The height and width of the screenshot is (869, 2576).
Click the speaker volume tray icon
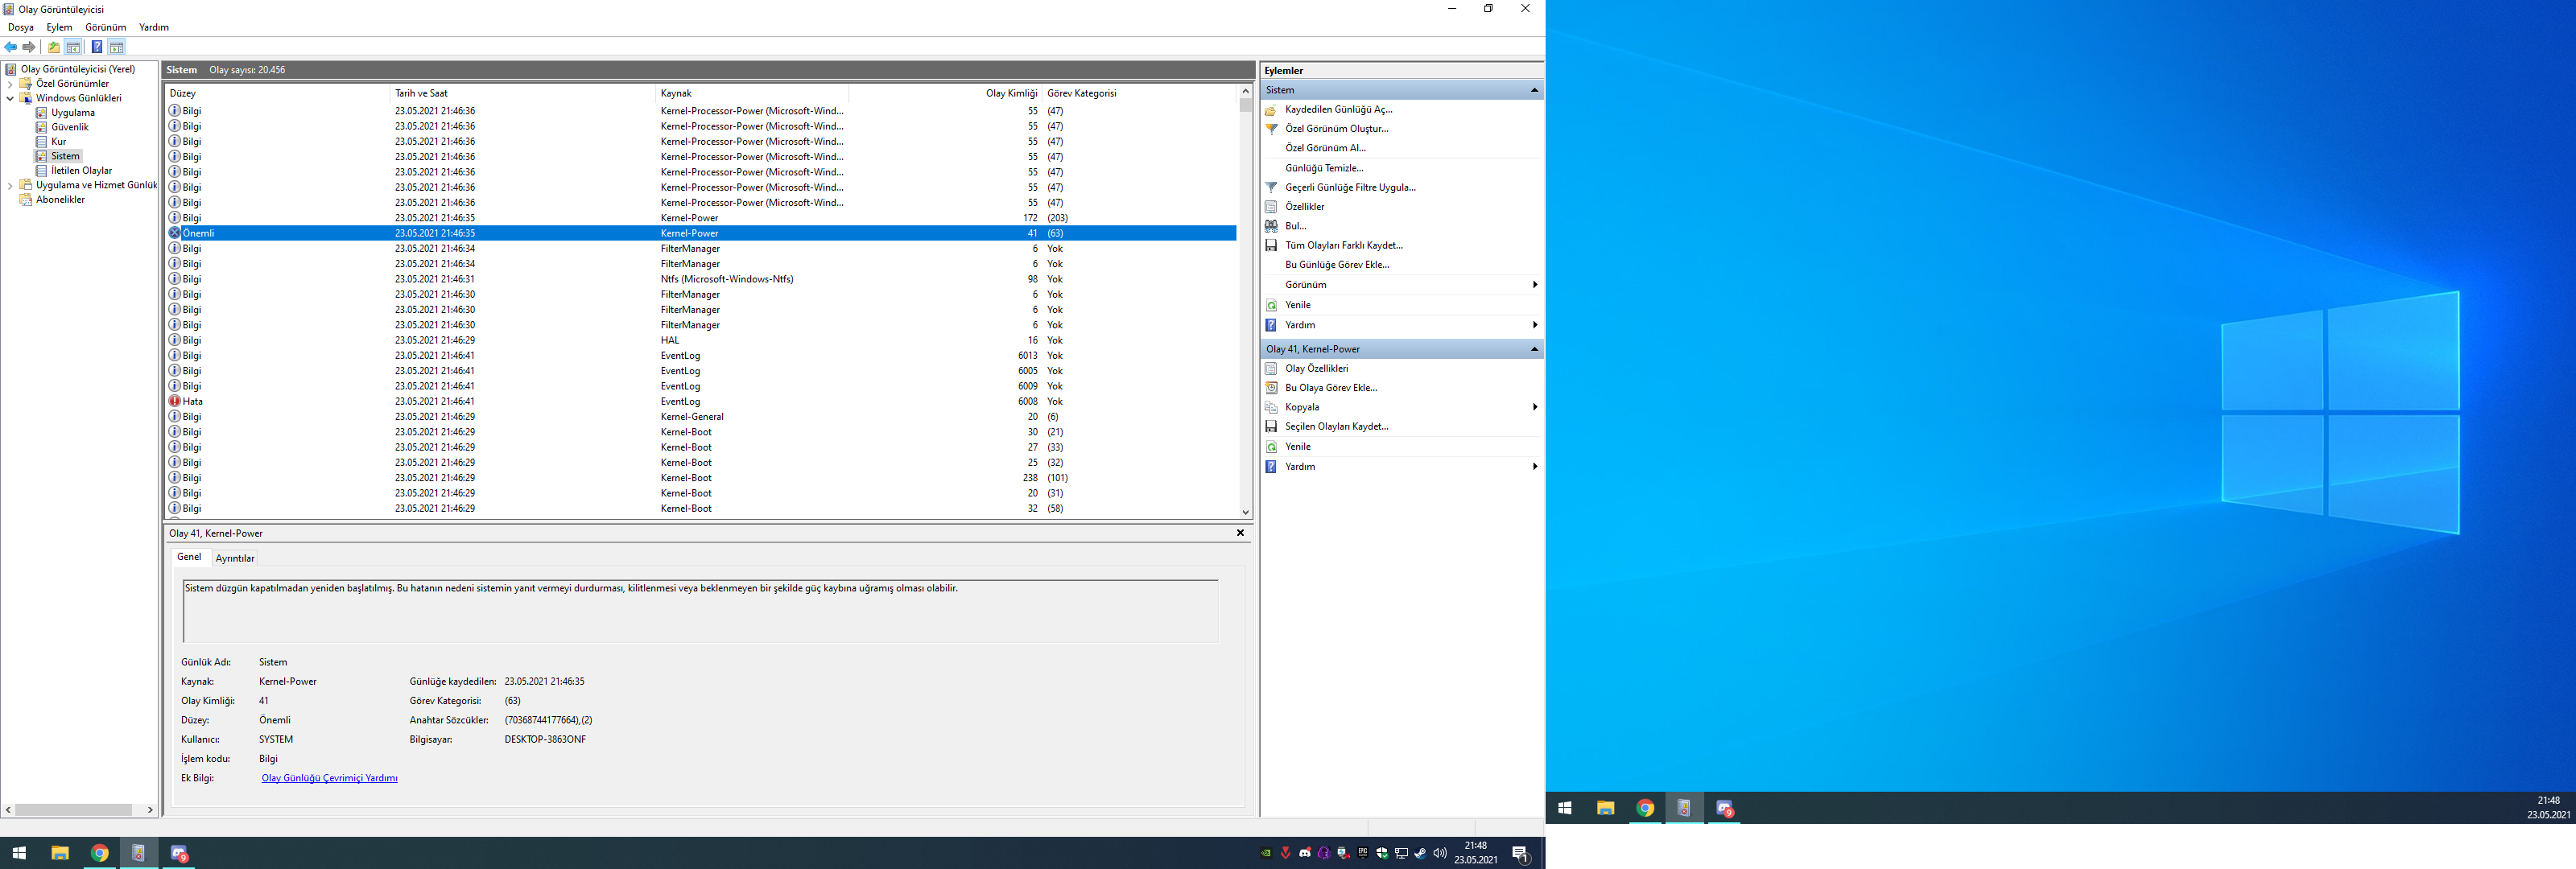pyautogui.click(x=1440, y=853)
